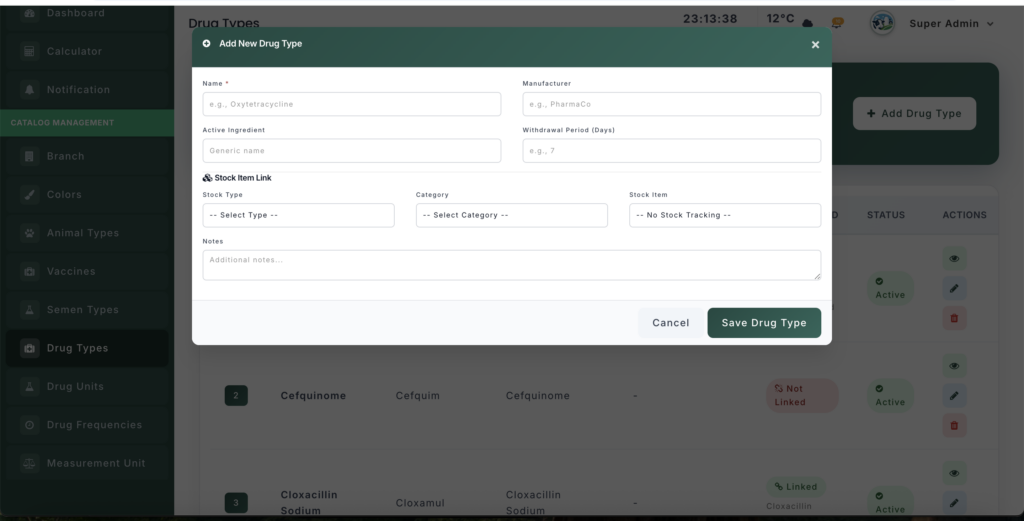Click the red trash icon for Cefquinome
The image size is (1024, 521).
coord(954,426)
